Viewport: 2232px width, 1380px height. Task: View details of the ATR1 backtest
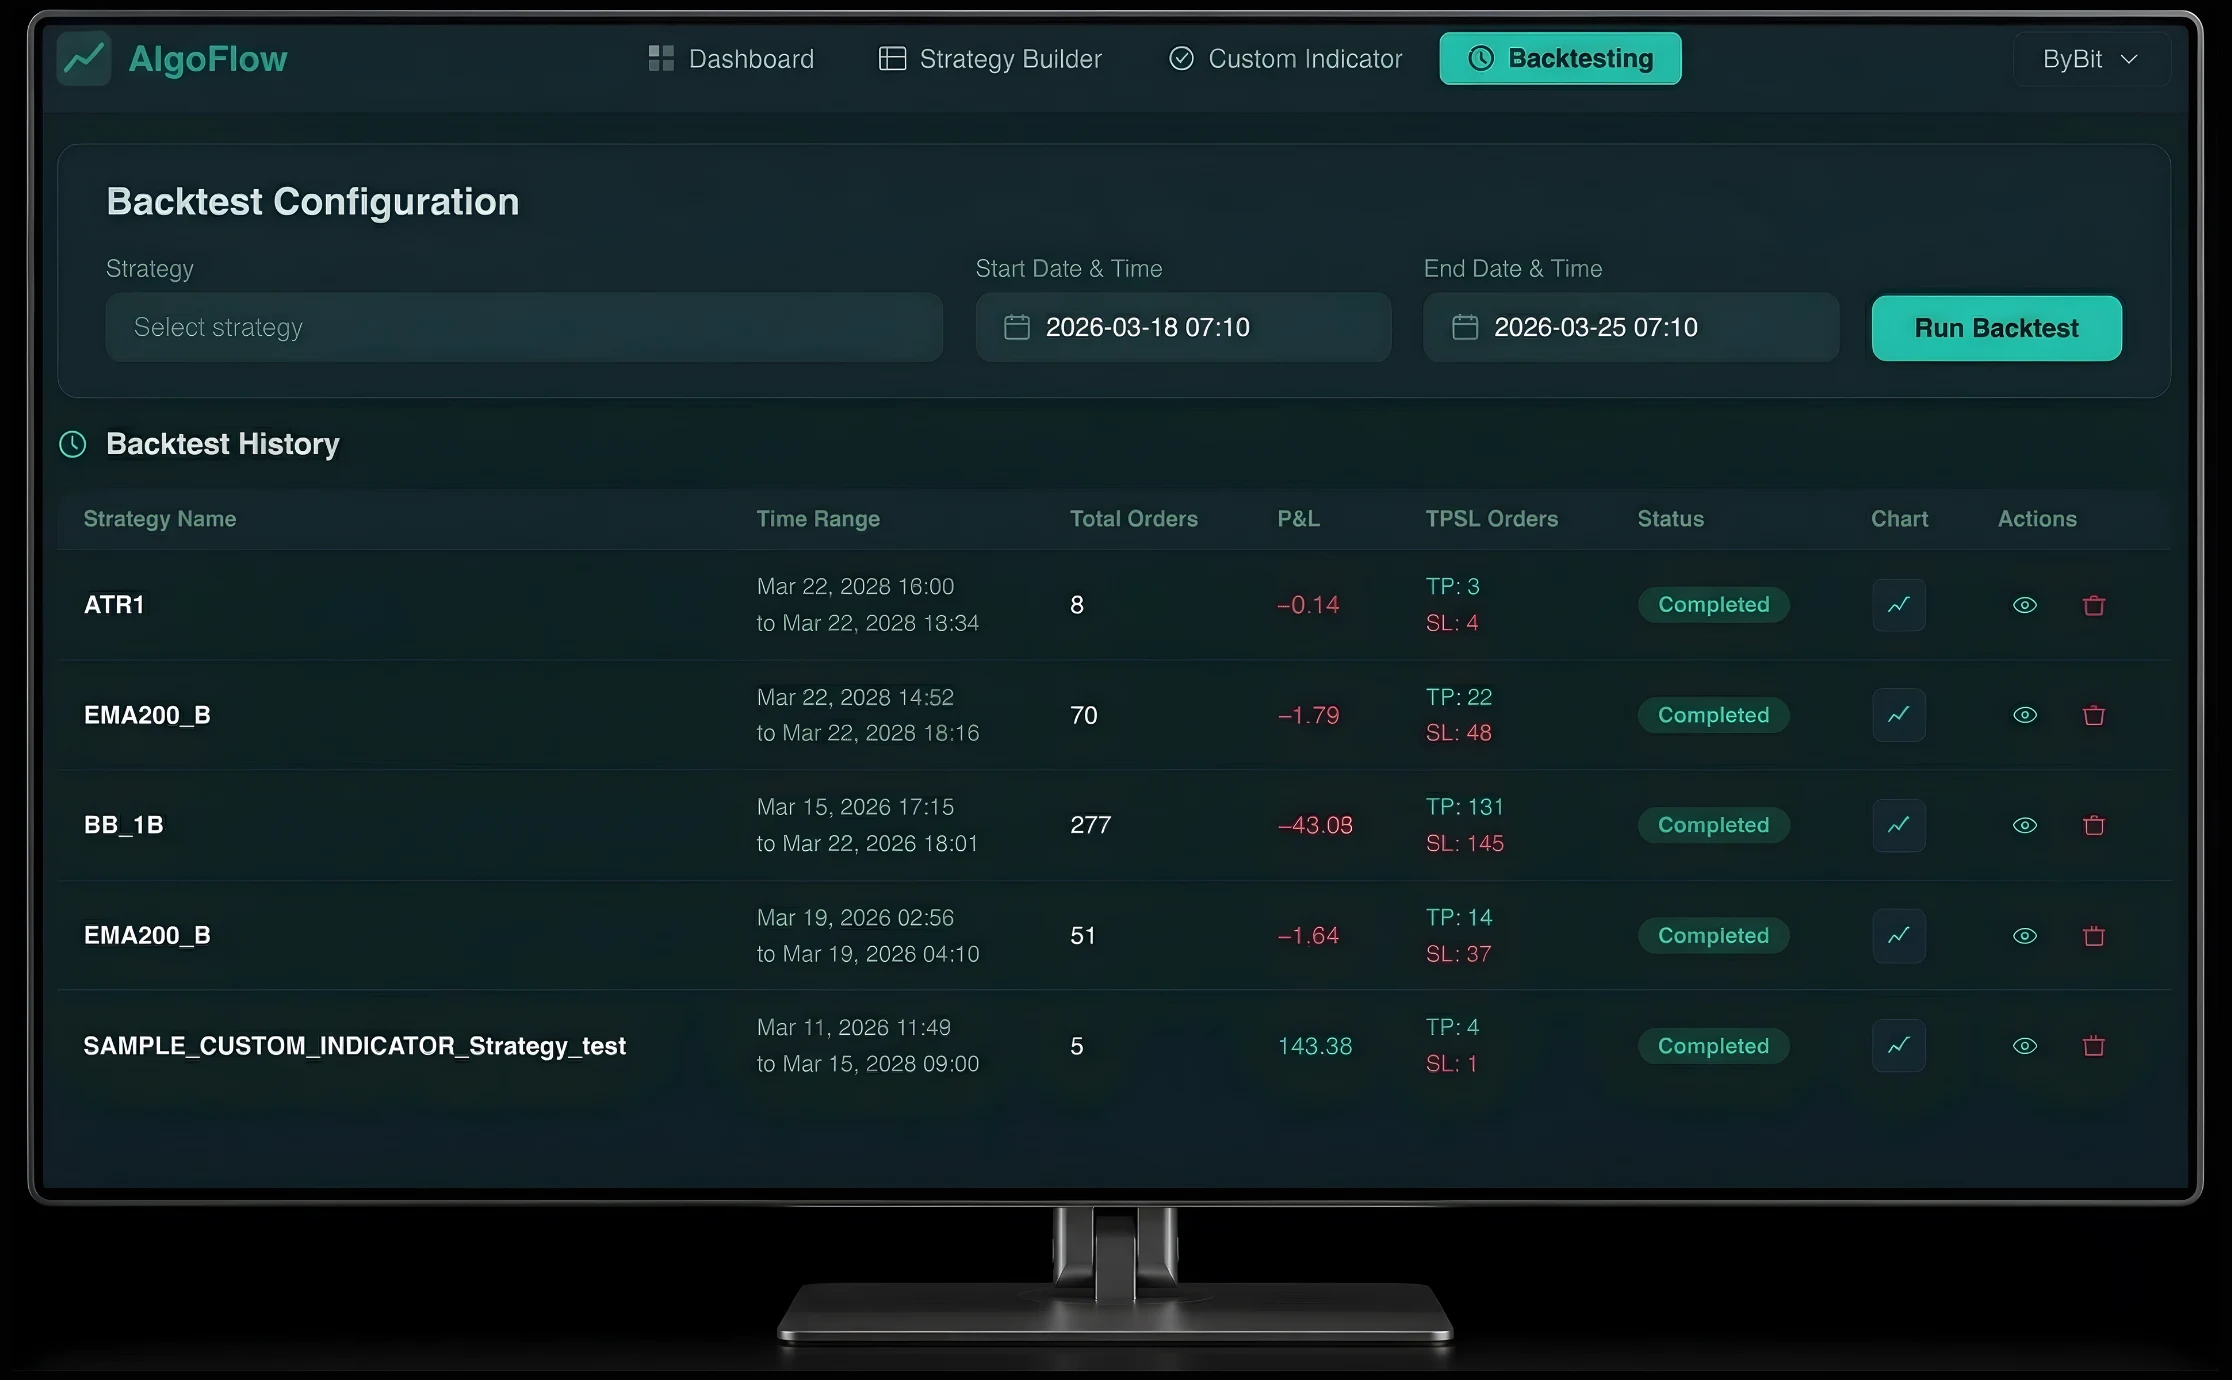(2025, 605)
